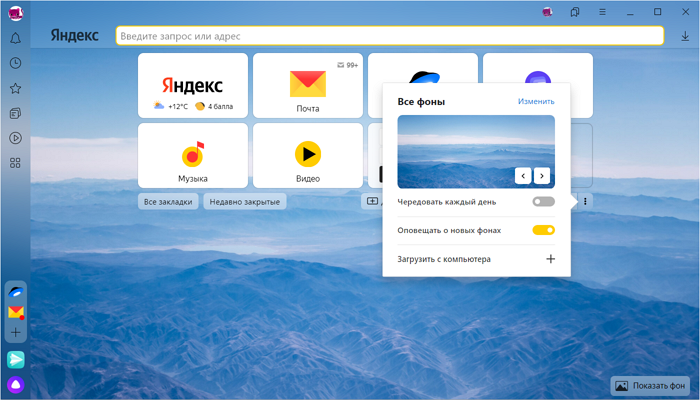Viewport: 700px width, 400px height.
Task: Toggle Чередовать каждый день switch
Action: (543, 202)
